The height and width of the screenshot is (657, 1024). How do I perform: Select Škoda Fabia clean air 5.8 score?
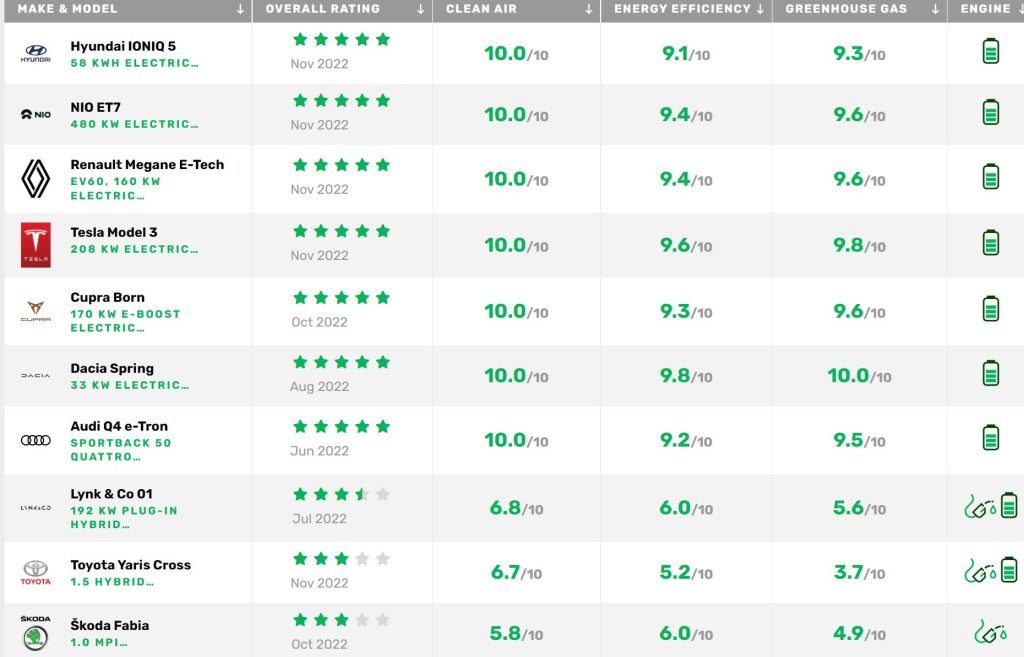pos(517,633)
